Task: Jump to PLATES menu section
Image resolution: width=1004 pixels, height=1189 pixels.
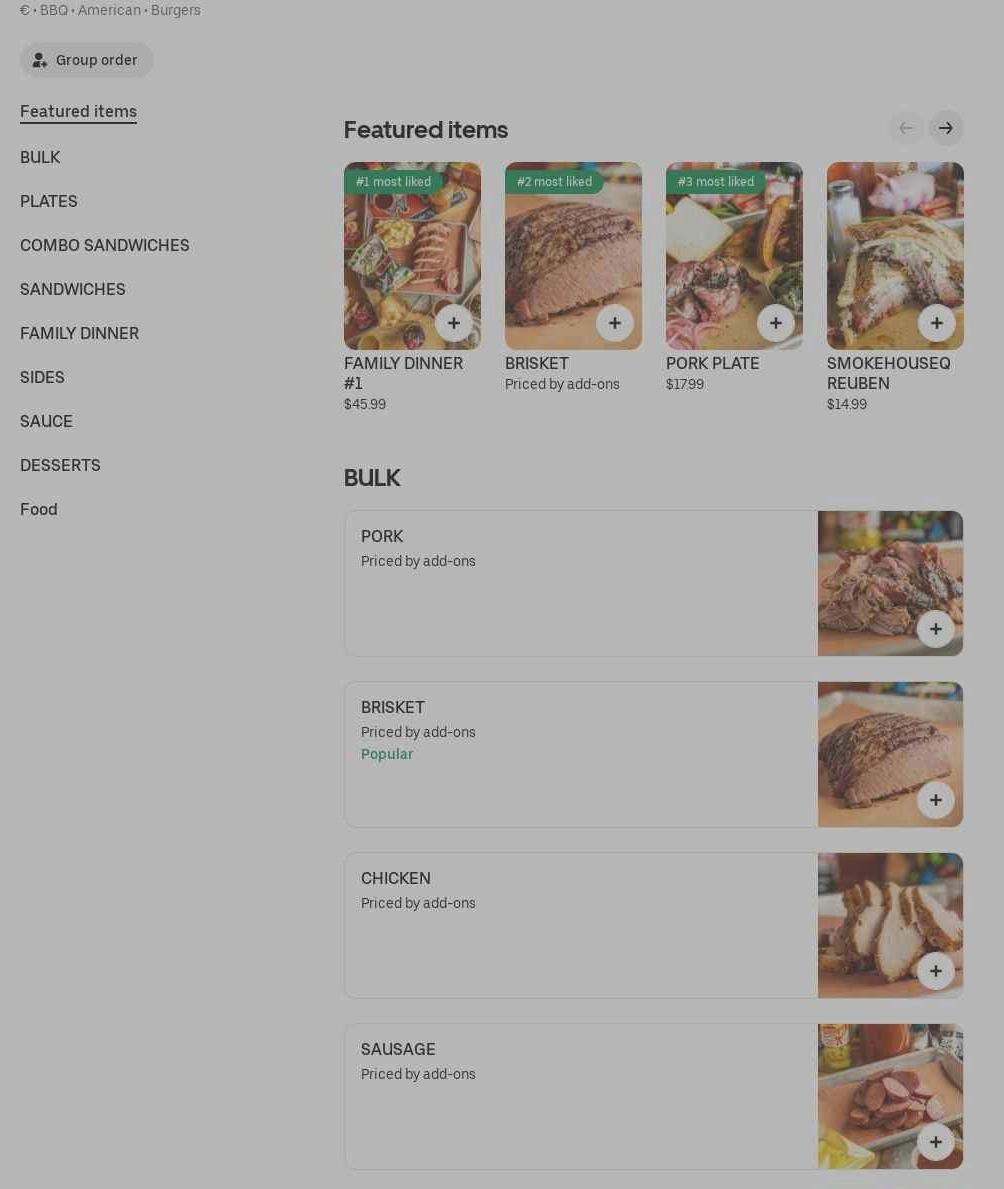Action: 49,201
